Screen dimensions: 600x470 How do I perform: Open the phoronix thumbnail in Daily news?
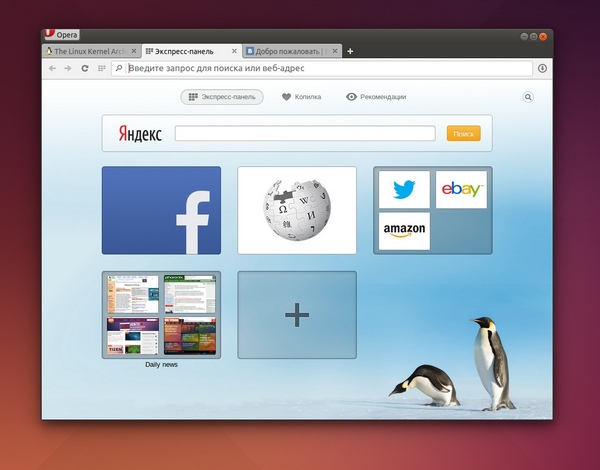pos(190,294)
